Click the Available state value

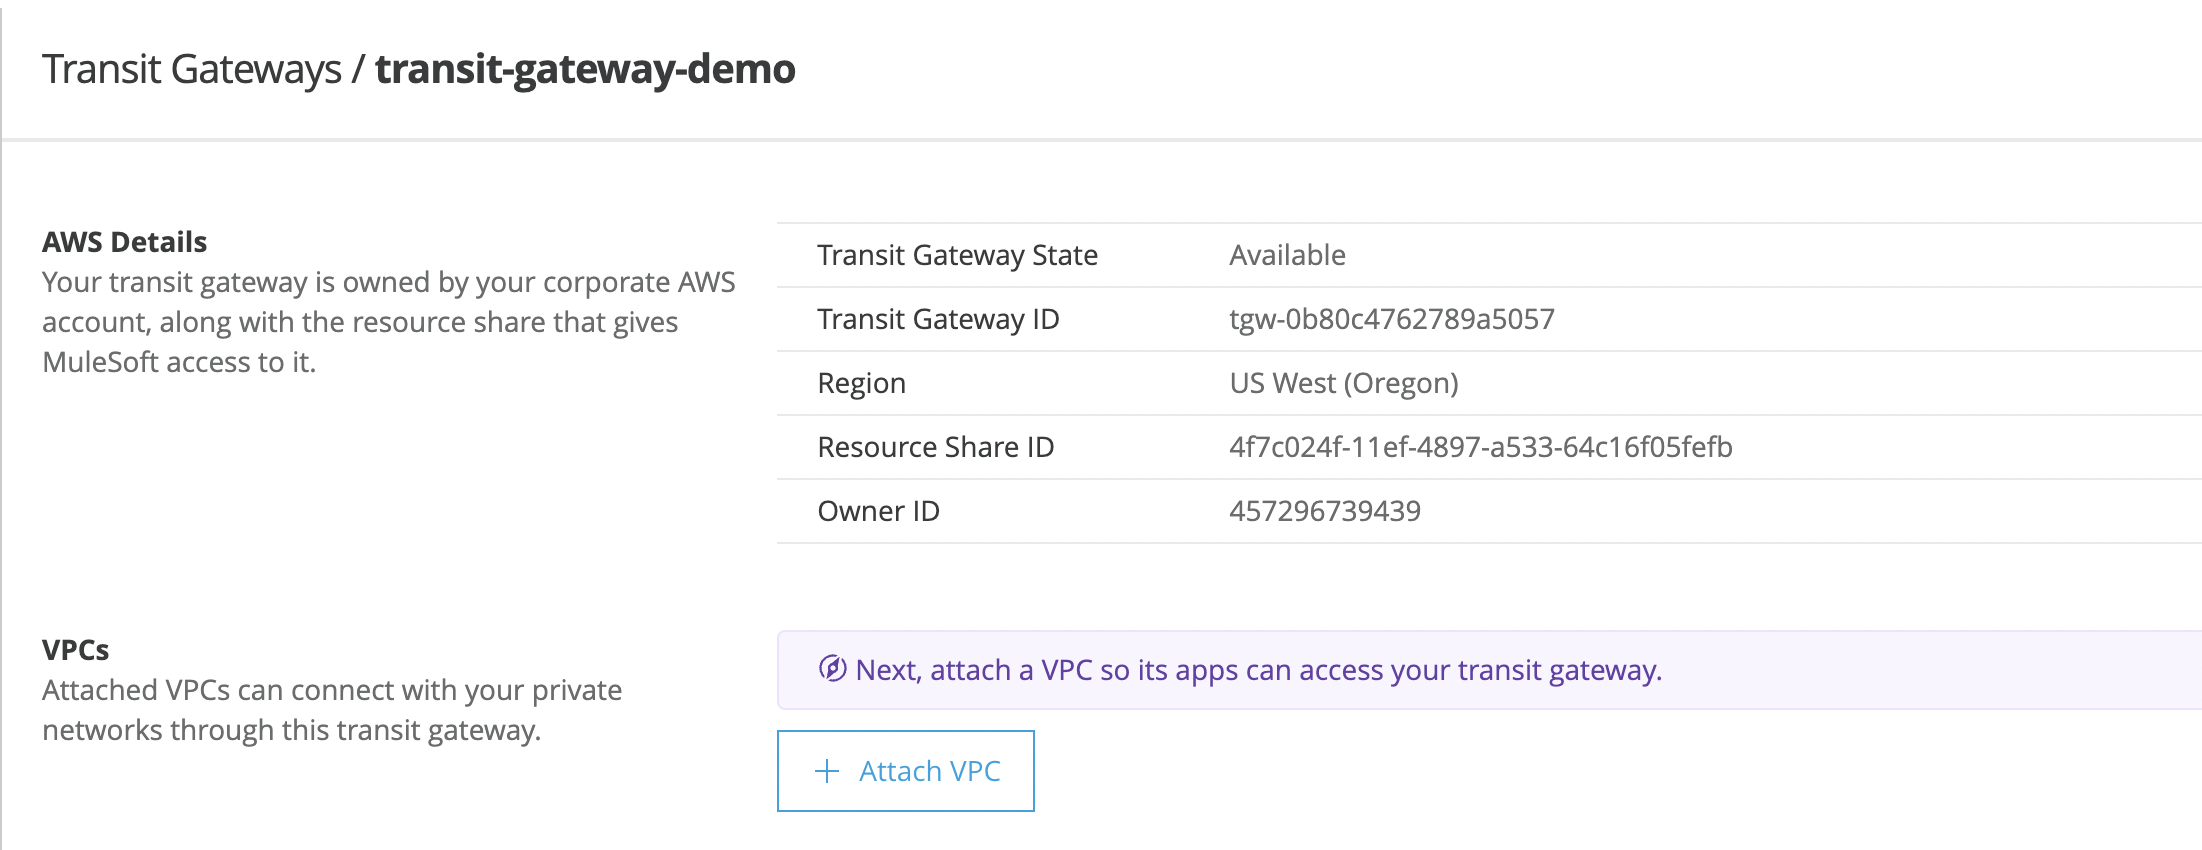[x=1287, y=255]
